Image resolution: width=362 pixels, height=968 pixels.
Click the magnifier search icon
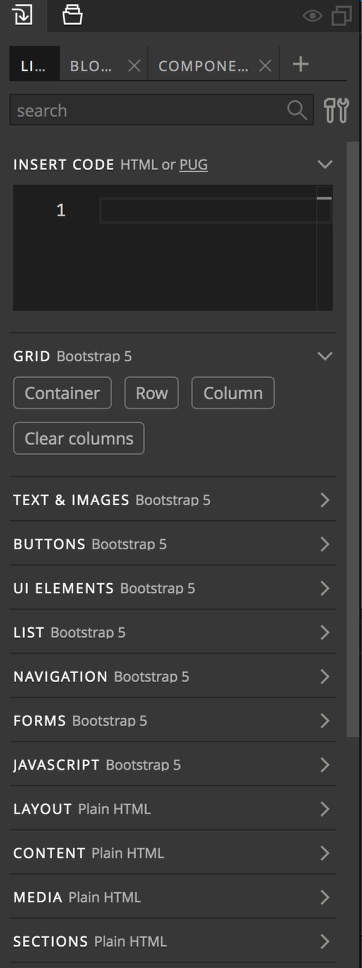click(x=297, y=111)
